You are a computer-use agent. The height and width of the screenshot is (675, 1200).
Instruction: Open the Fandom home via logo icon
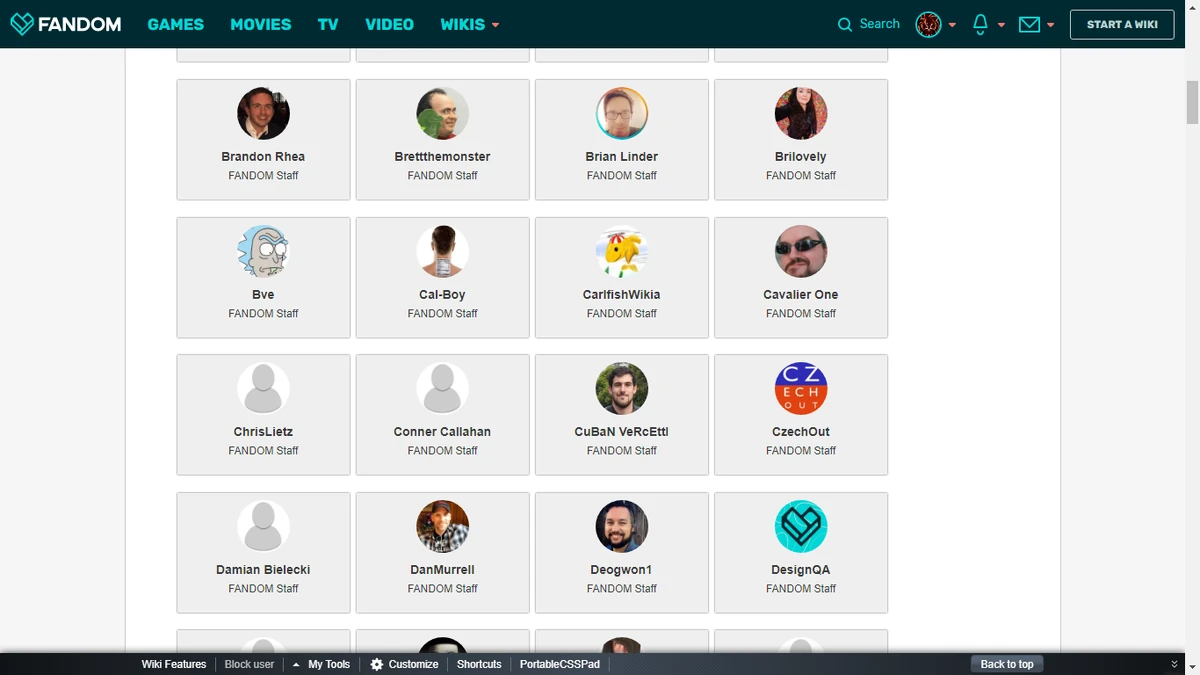pos(22,24)
